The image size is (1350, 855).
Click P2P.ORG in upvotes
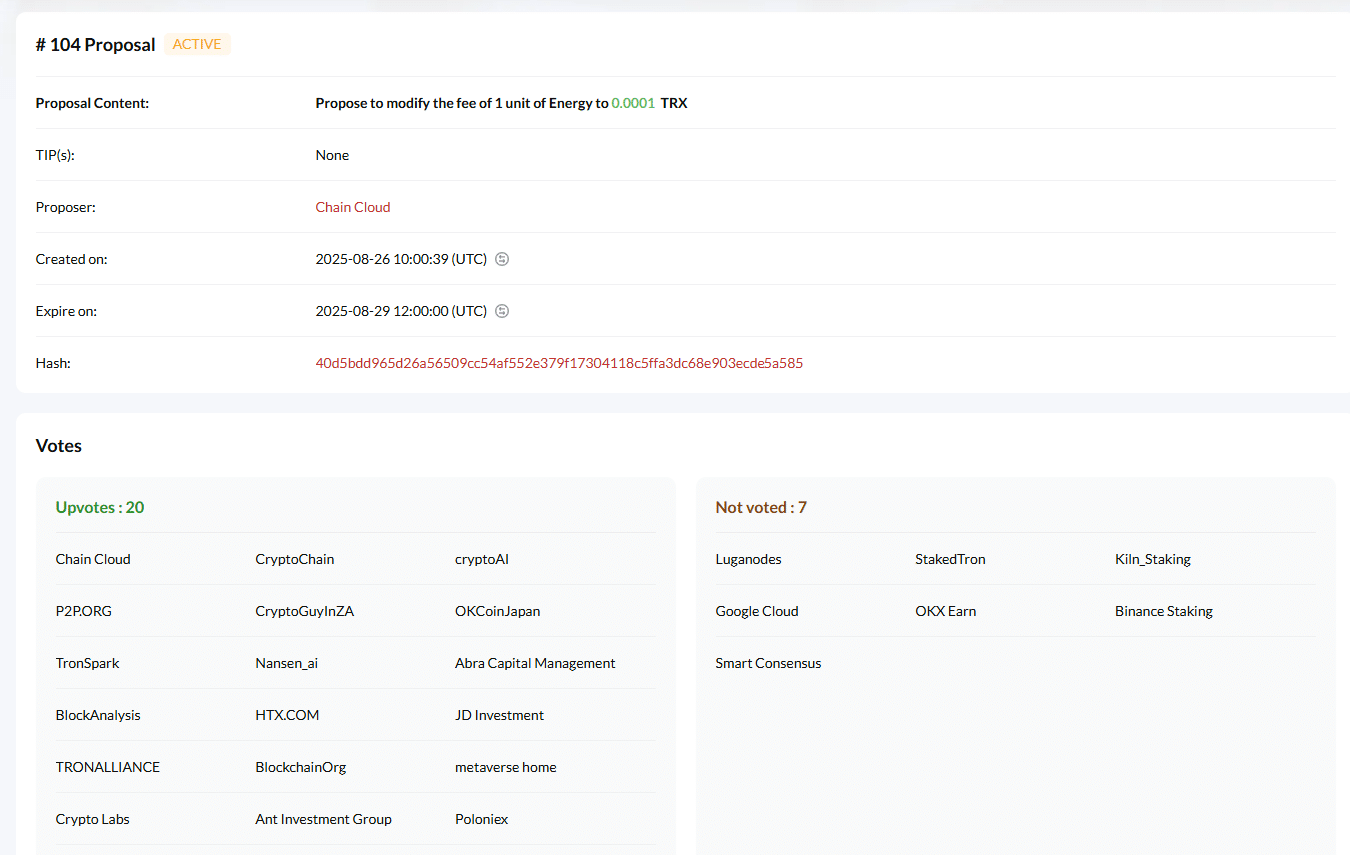coord(84,611)
